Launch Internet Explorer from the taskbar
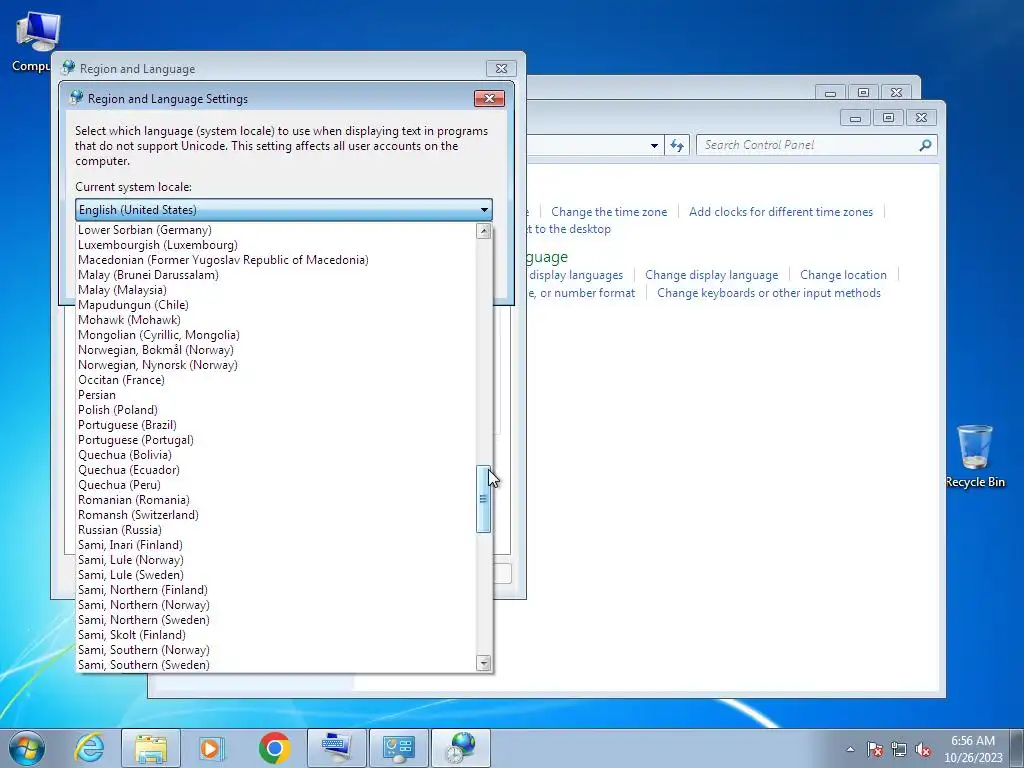Viewport: 1024px width, 768px height. (x=89, y=748)
